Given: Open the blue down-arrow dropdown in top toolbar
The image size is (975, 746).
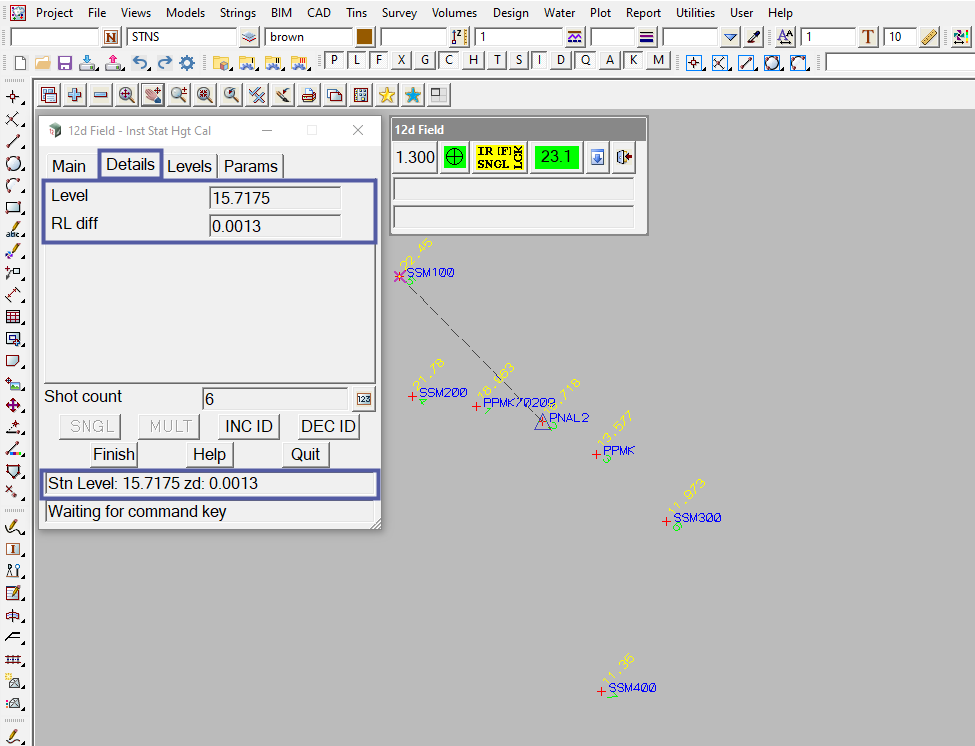Looking at the screenshot, I should [730, 37].
